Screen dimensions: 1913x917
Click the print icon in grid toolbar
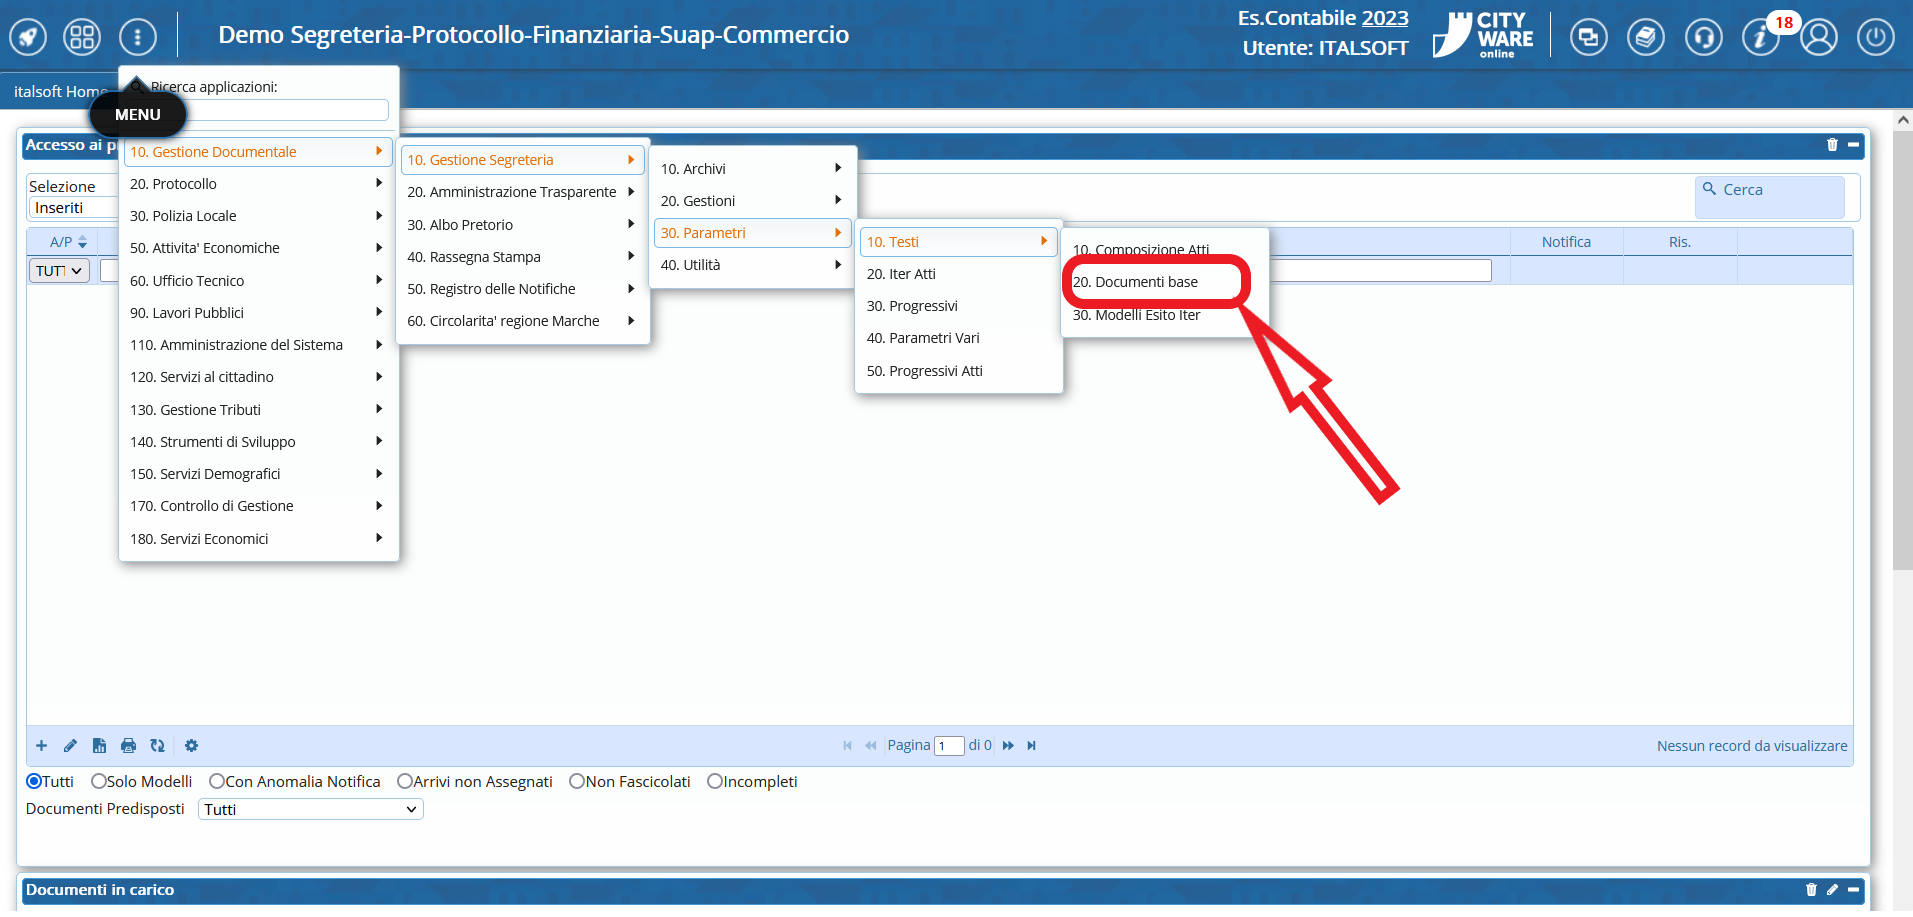[128, 746]
